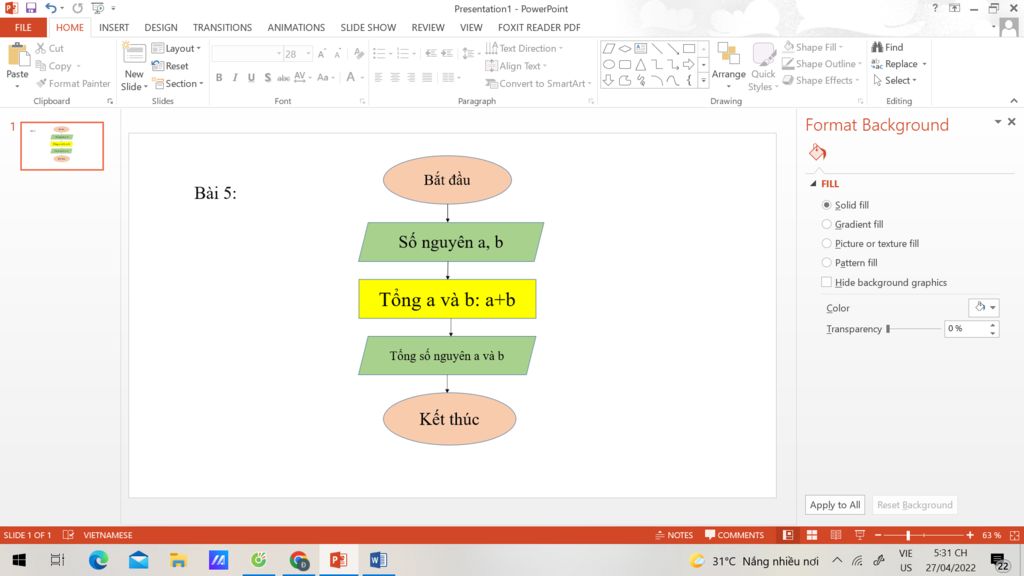Switch to Reading View in status bar
The width and height of the screenshot is (1024, 576).
pyautogui.click(x=835, y=535)
